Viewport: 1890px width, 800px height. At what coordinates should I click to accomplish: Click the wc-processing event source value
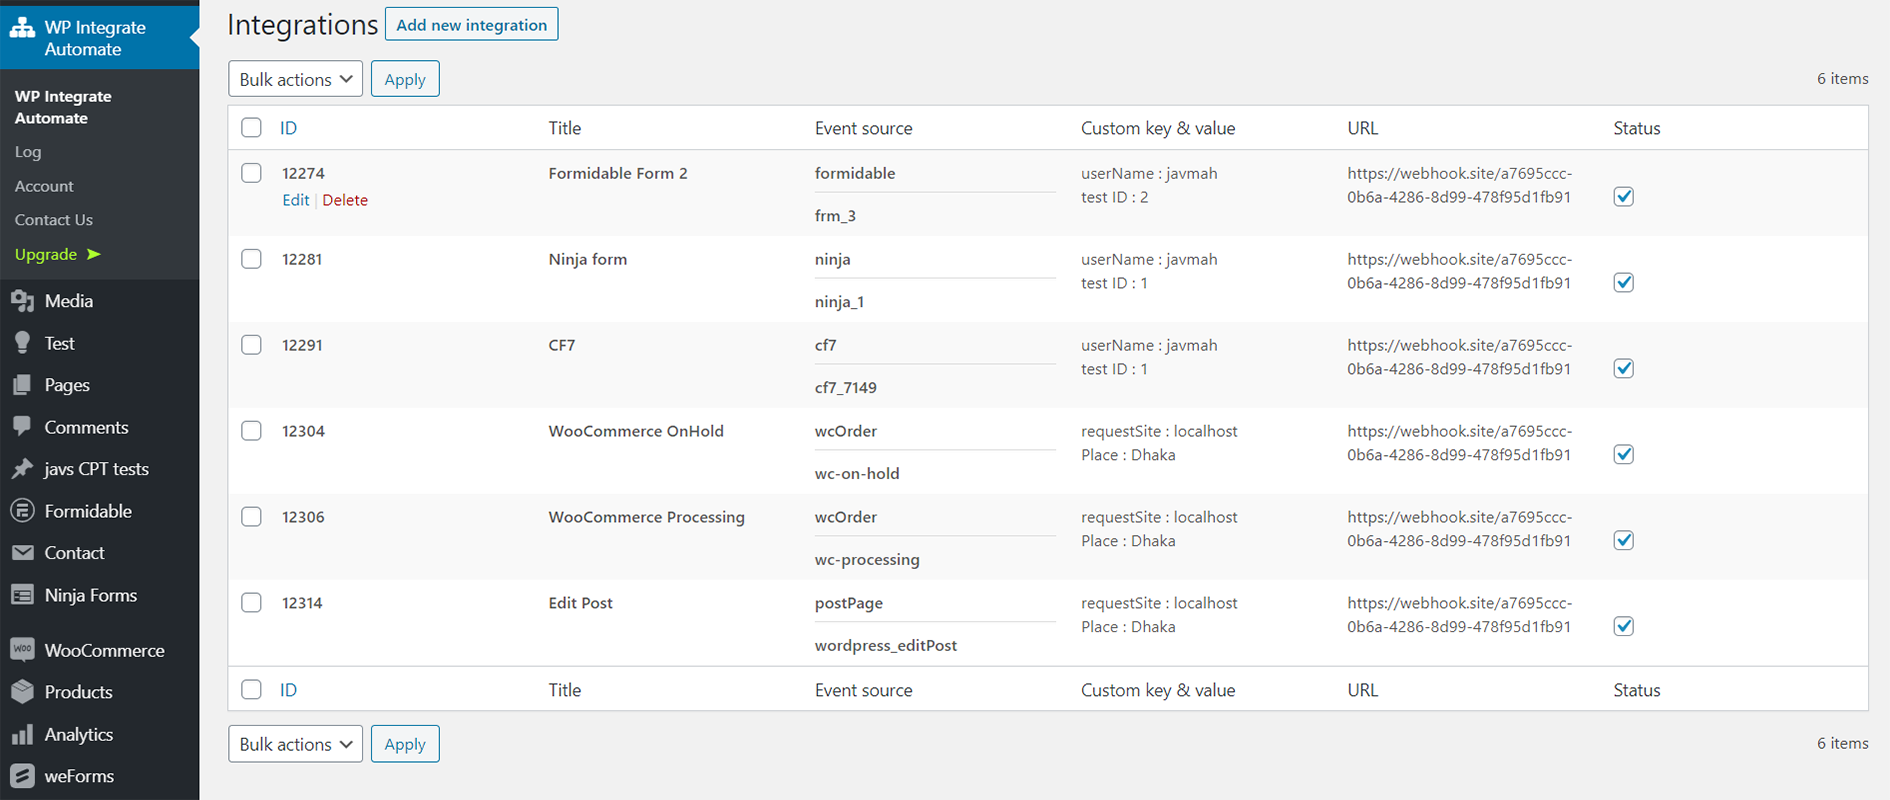(867, 559)
